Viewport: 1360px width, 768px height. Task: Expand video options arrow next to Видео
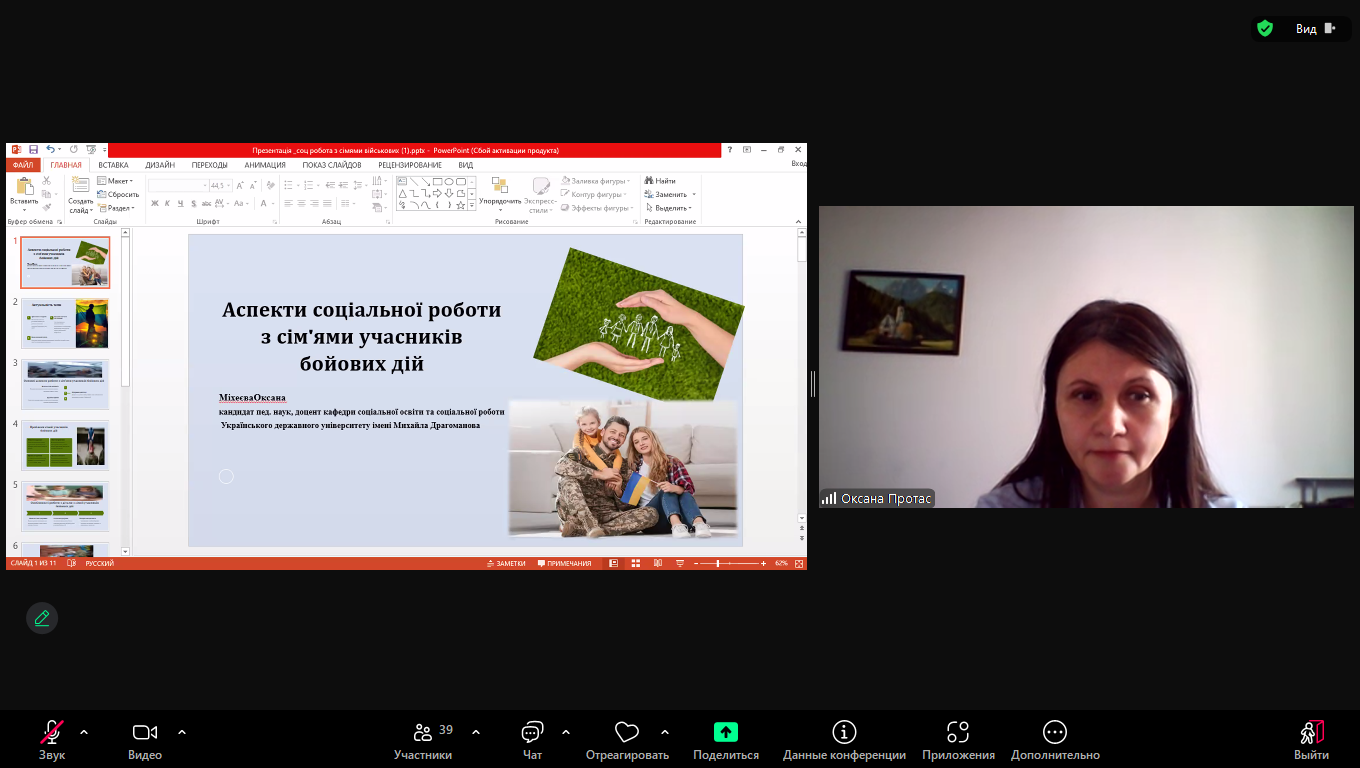pos(182,732)
